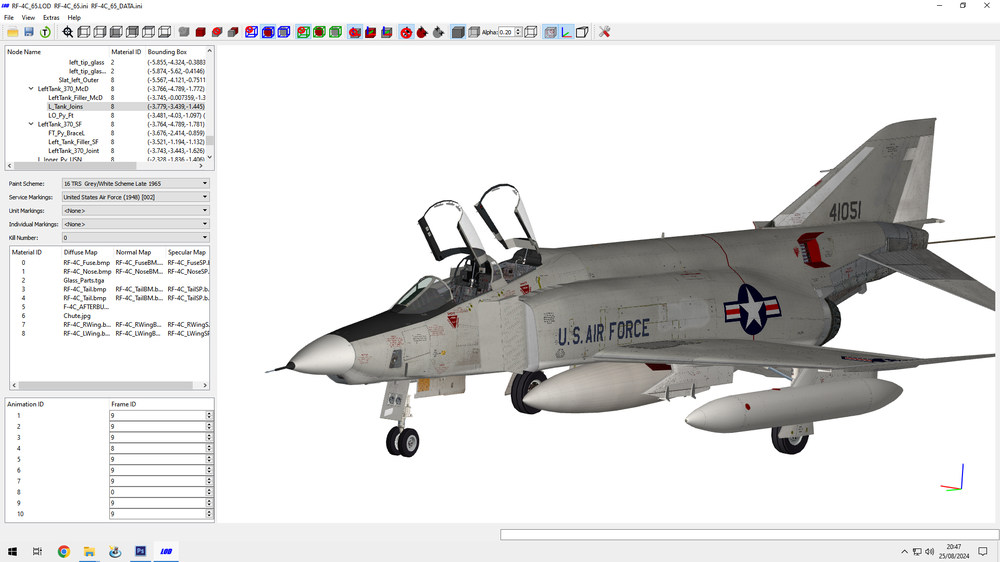Screen dimensions: 1000x562
Task: Toggle the solid dark gray cube shading button
Action: [x=458, y=32]
